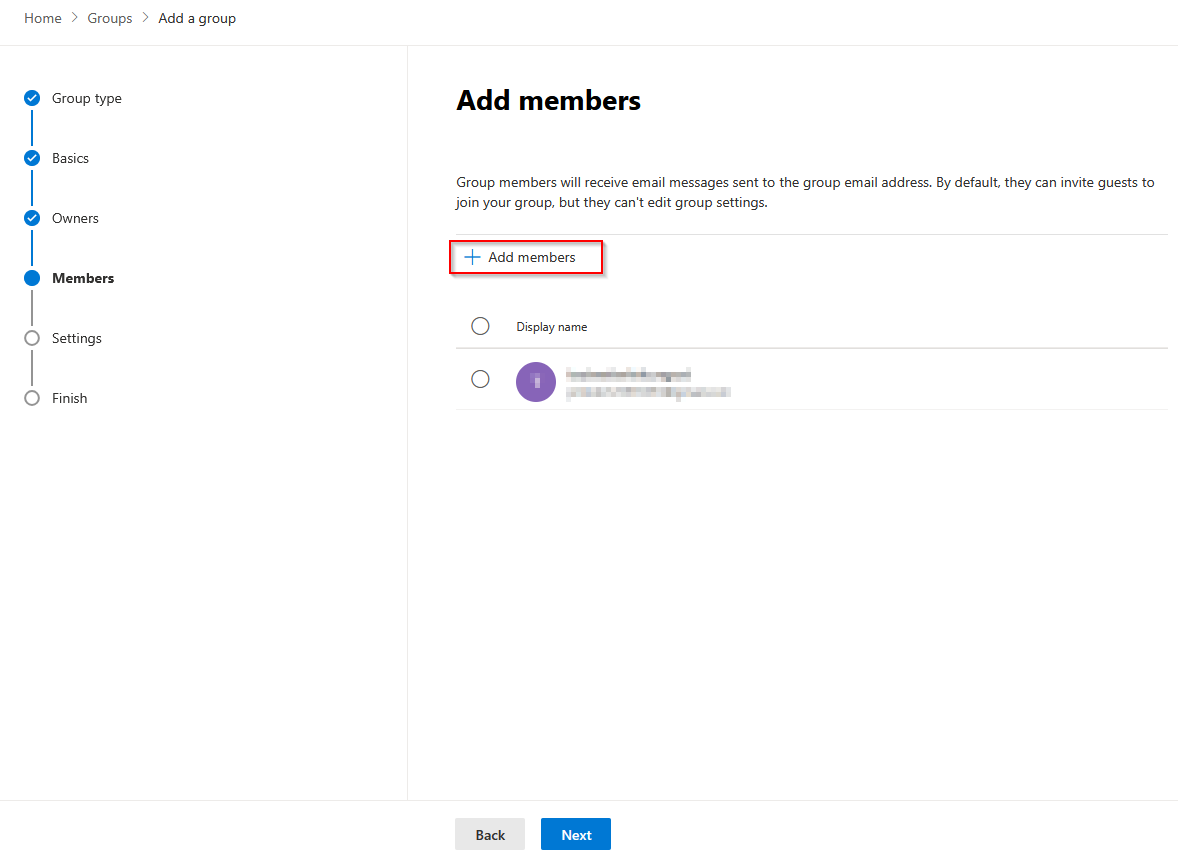Click the Finish step empty circle

pyautogui.click(x=32, y=398)
